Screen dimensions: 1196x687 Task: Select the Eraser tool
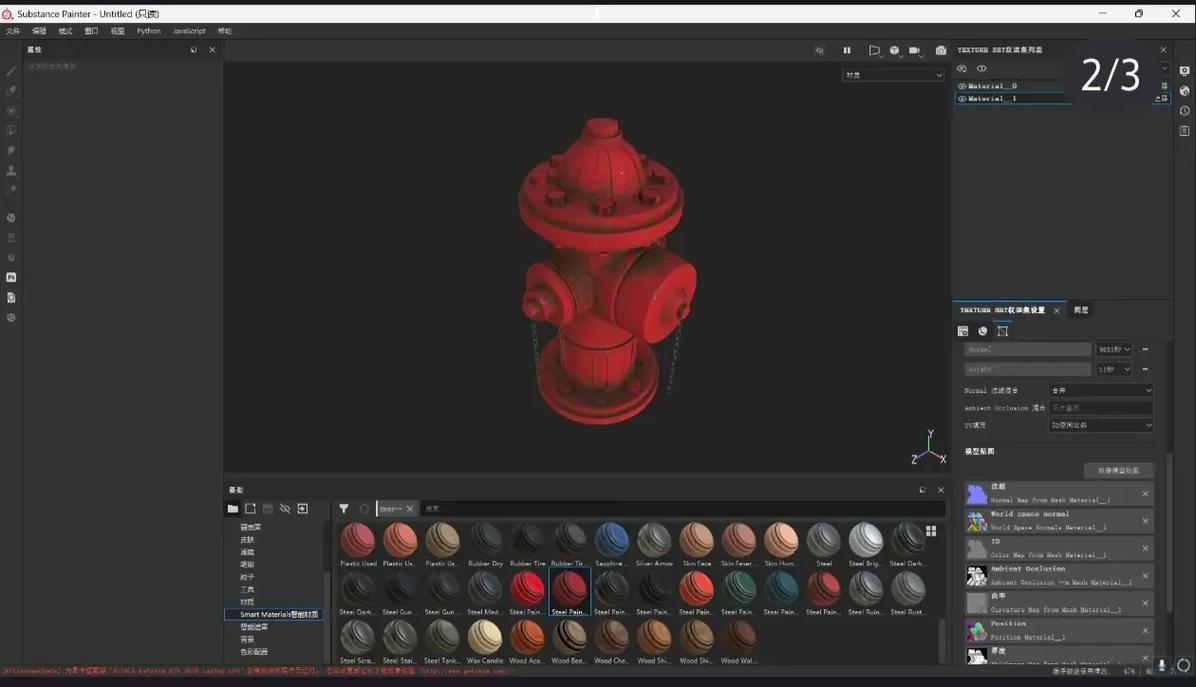pyautogui.click(x=11, y=91)
